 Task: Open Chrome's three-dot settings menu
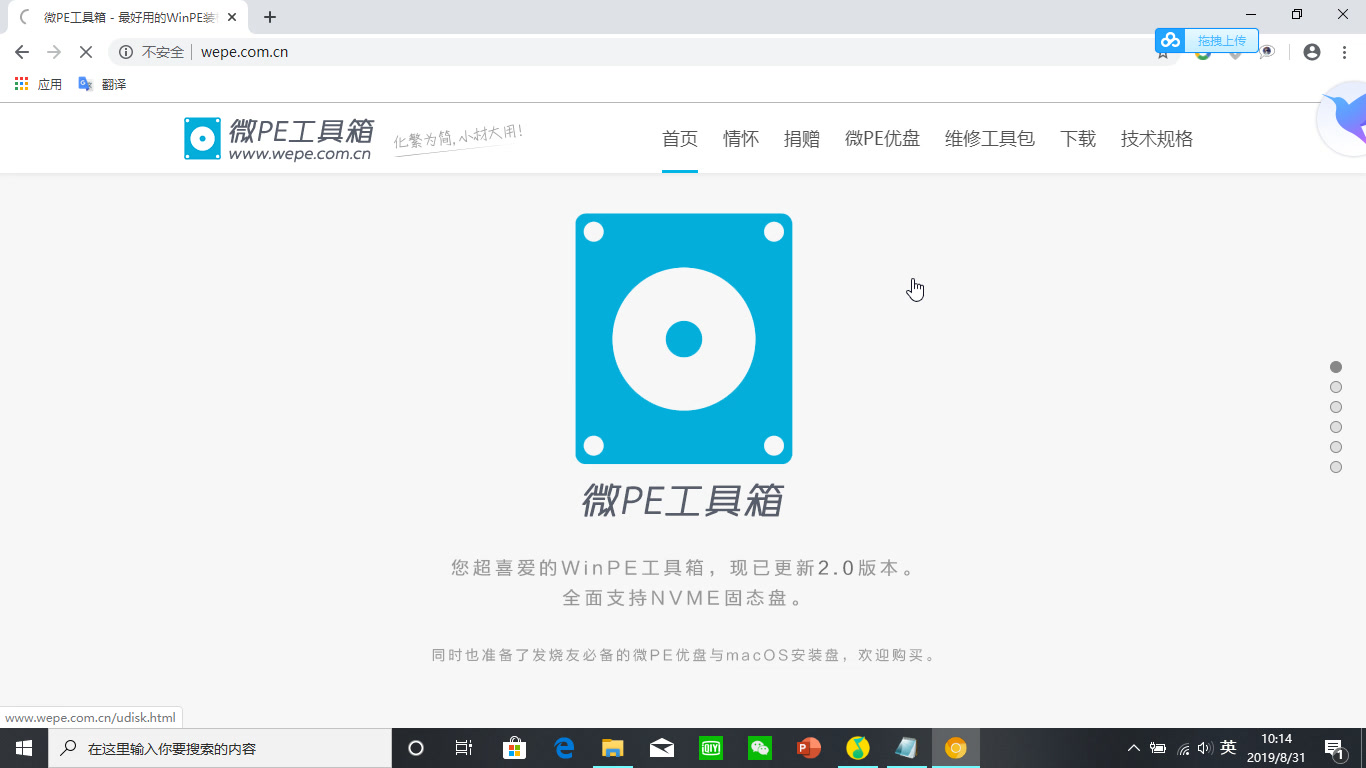click(x=1344, y=52)
